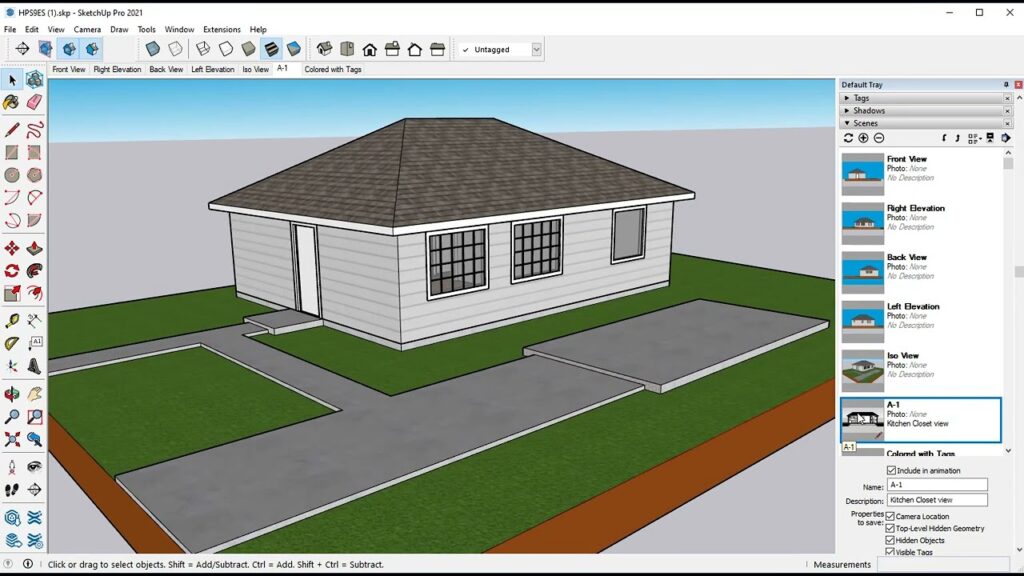Activate the Paint Bucket tool

pos(12,102)
